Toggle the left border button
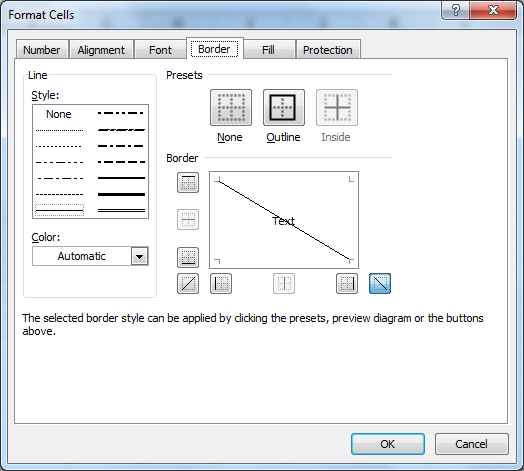The height and width of the screenshot is (471, 524). click(221, 283)
